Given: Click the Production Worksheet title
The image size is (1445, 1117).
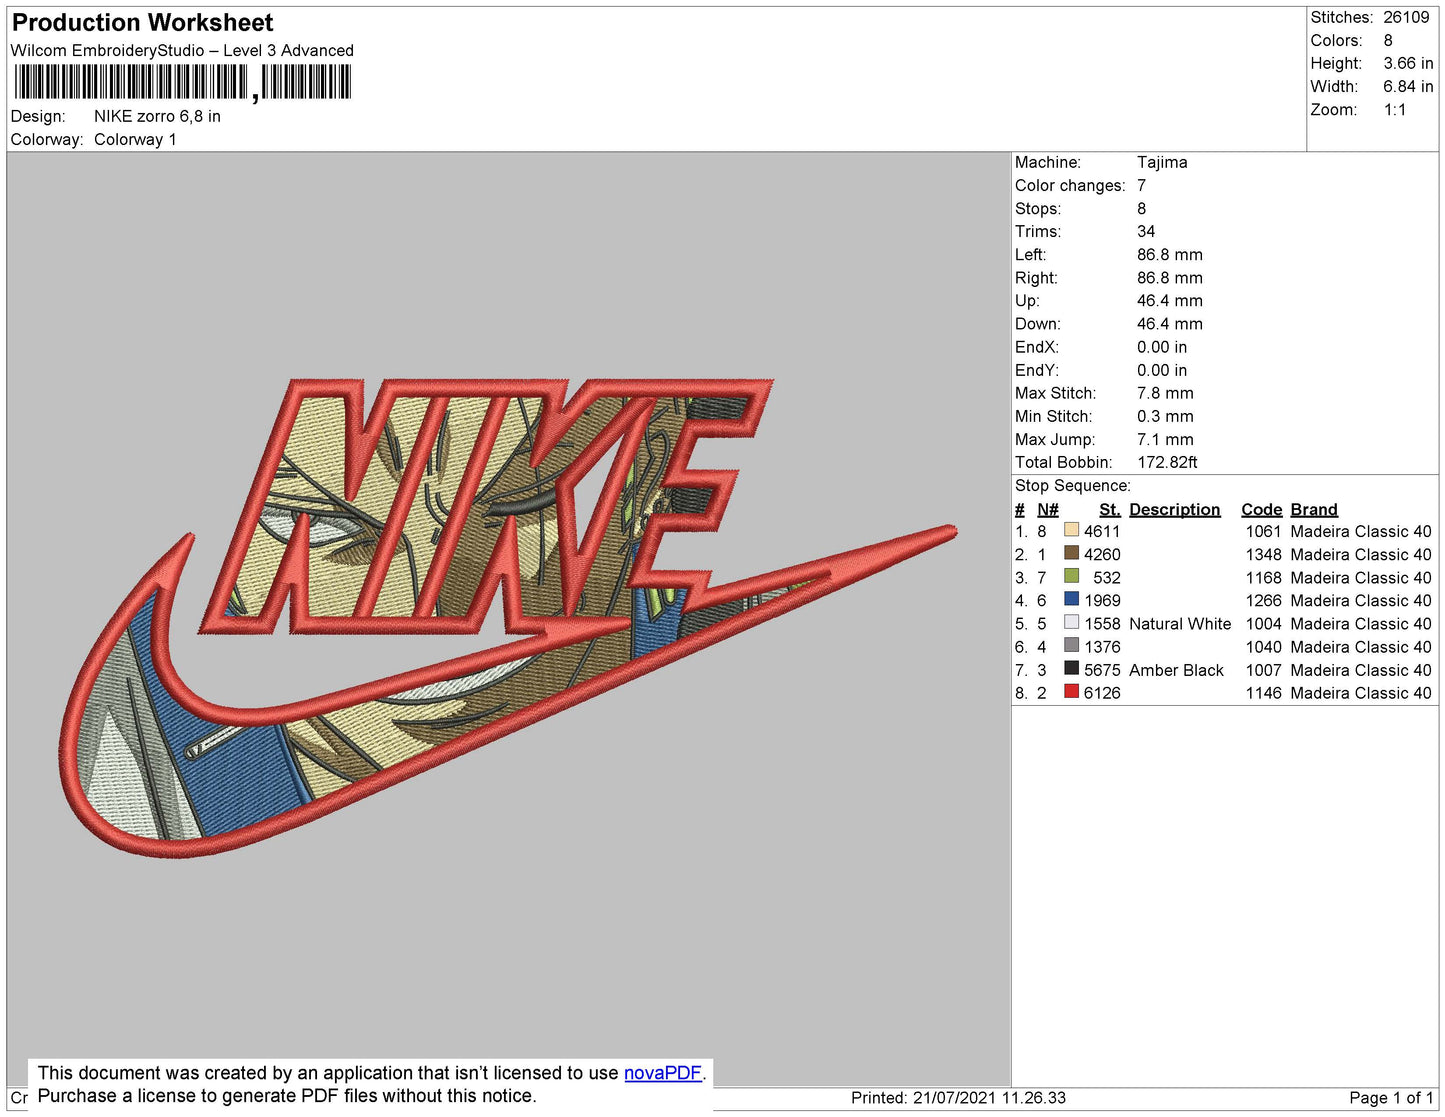Looking at the screenshot, I should 143,23.
